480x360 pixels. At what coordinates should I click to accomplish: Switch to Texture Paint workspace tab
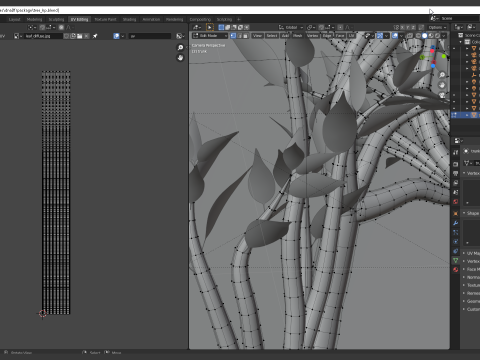point(105,19)
